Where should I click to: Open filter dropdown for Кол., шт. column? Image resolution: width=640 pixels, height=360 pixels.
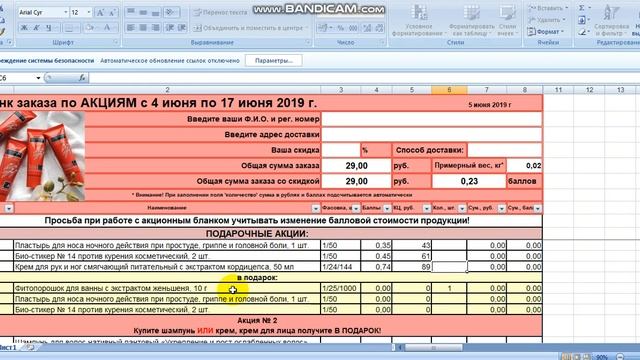[462, 209]
